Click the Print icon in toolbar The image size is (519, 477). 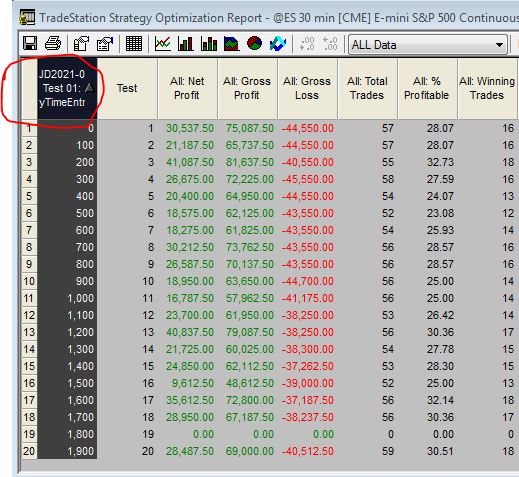(x=53, y=44)
